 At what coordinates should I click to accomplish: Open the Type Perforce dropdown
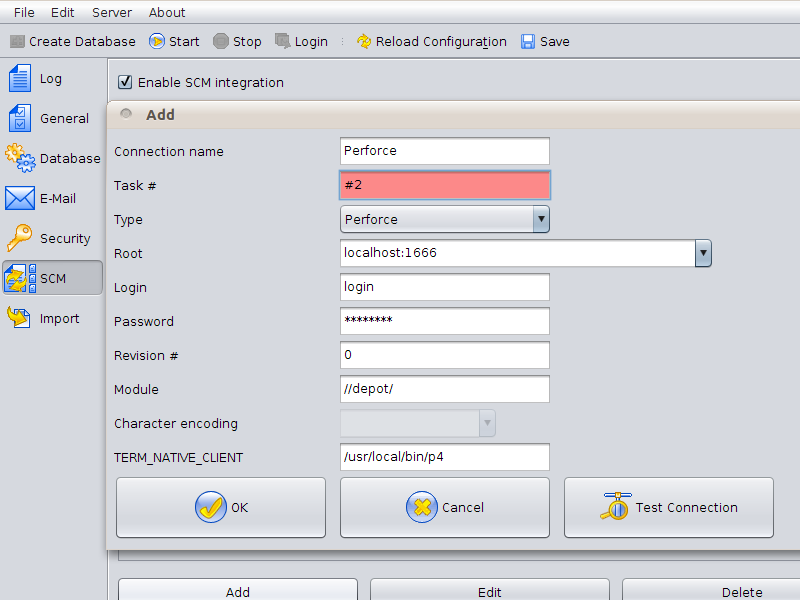tap(444, 219)
